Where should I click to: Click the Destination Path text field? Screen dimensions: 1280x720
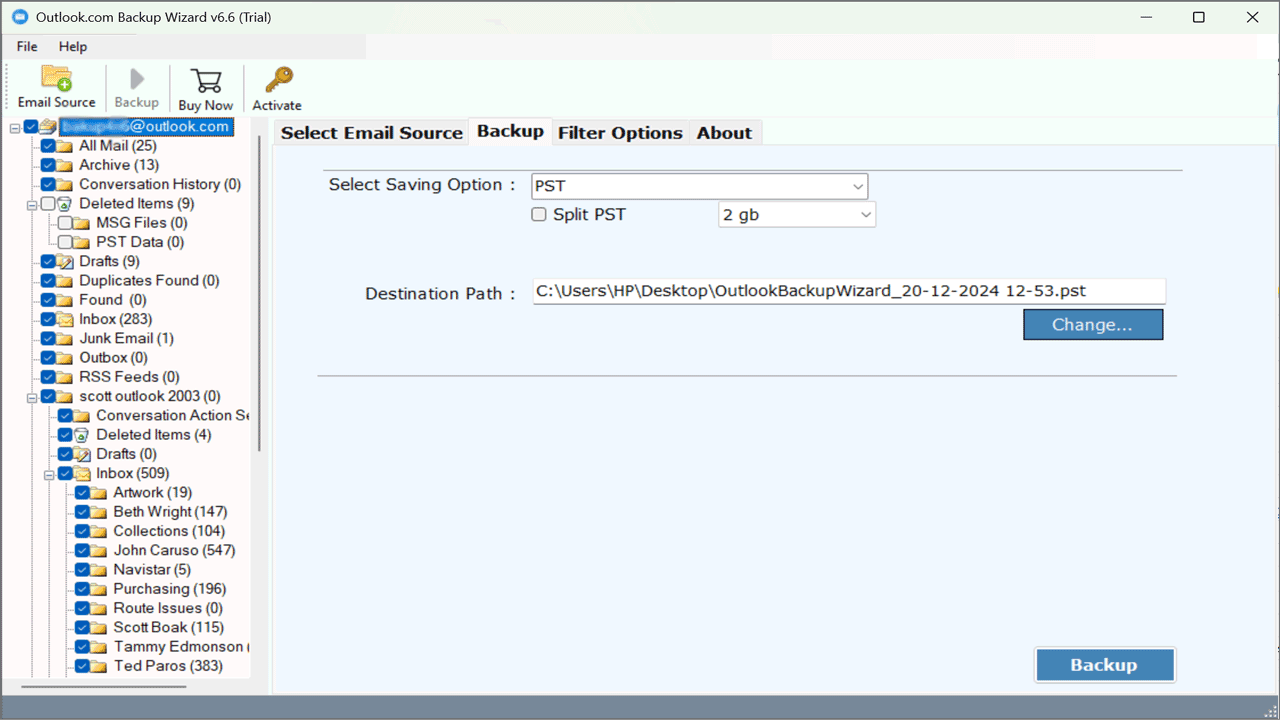click(849, 291)
